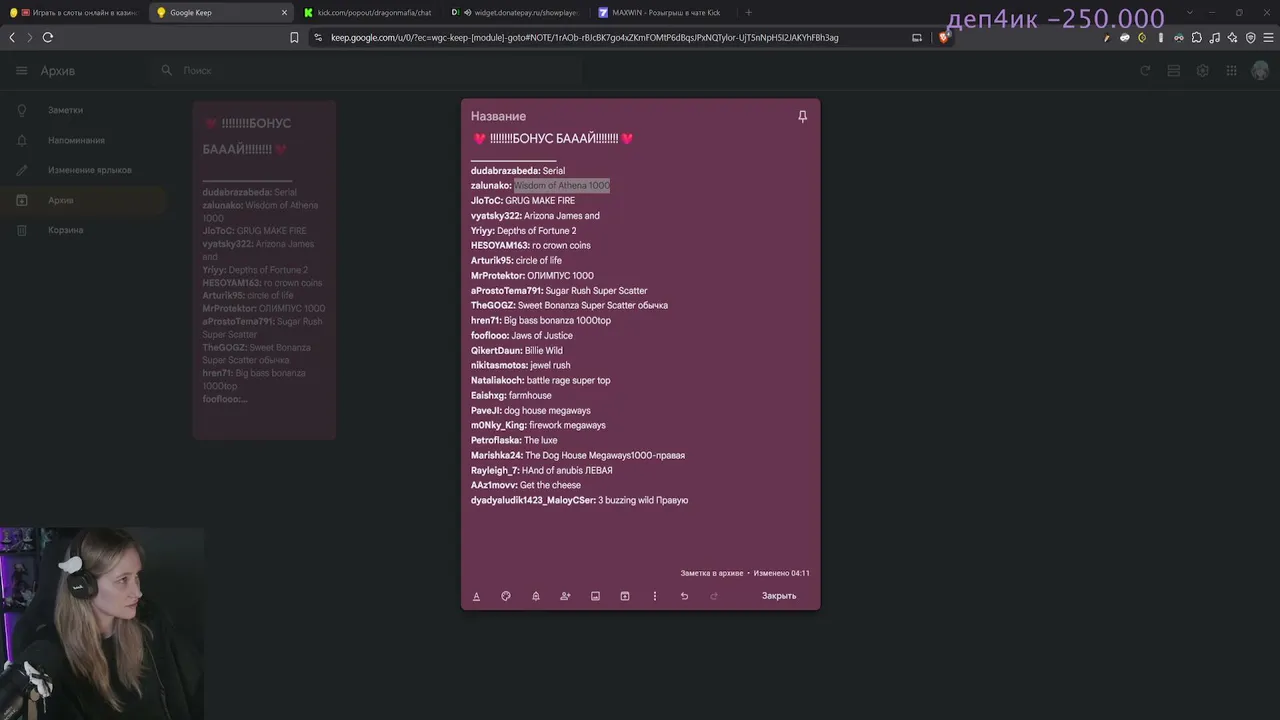The width and height of the screenshot is (1280, 720).
Task: View site information settings icon
Action: click(318, 38)
